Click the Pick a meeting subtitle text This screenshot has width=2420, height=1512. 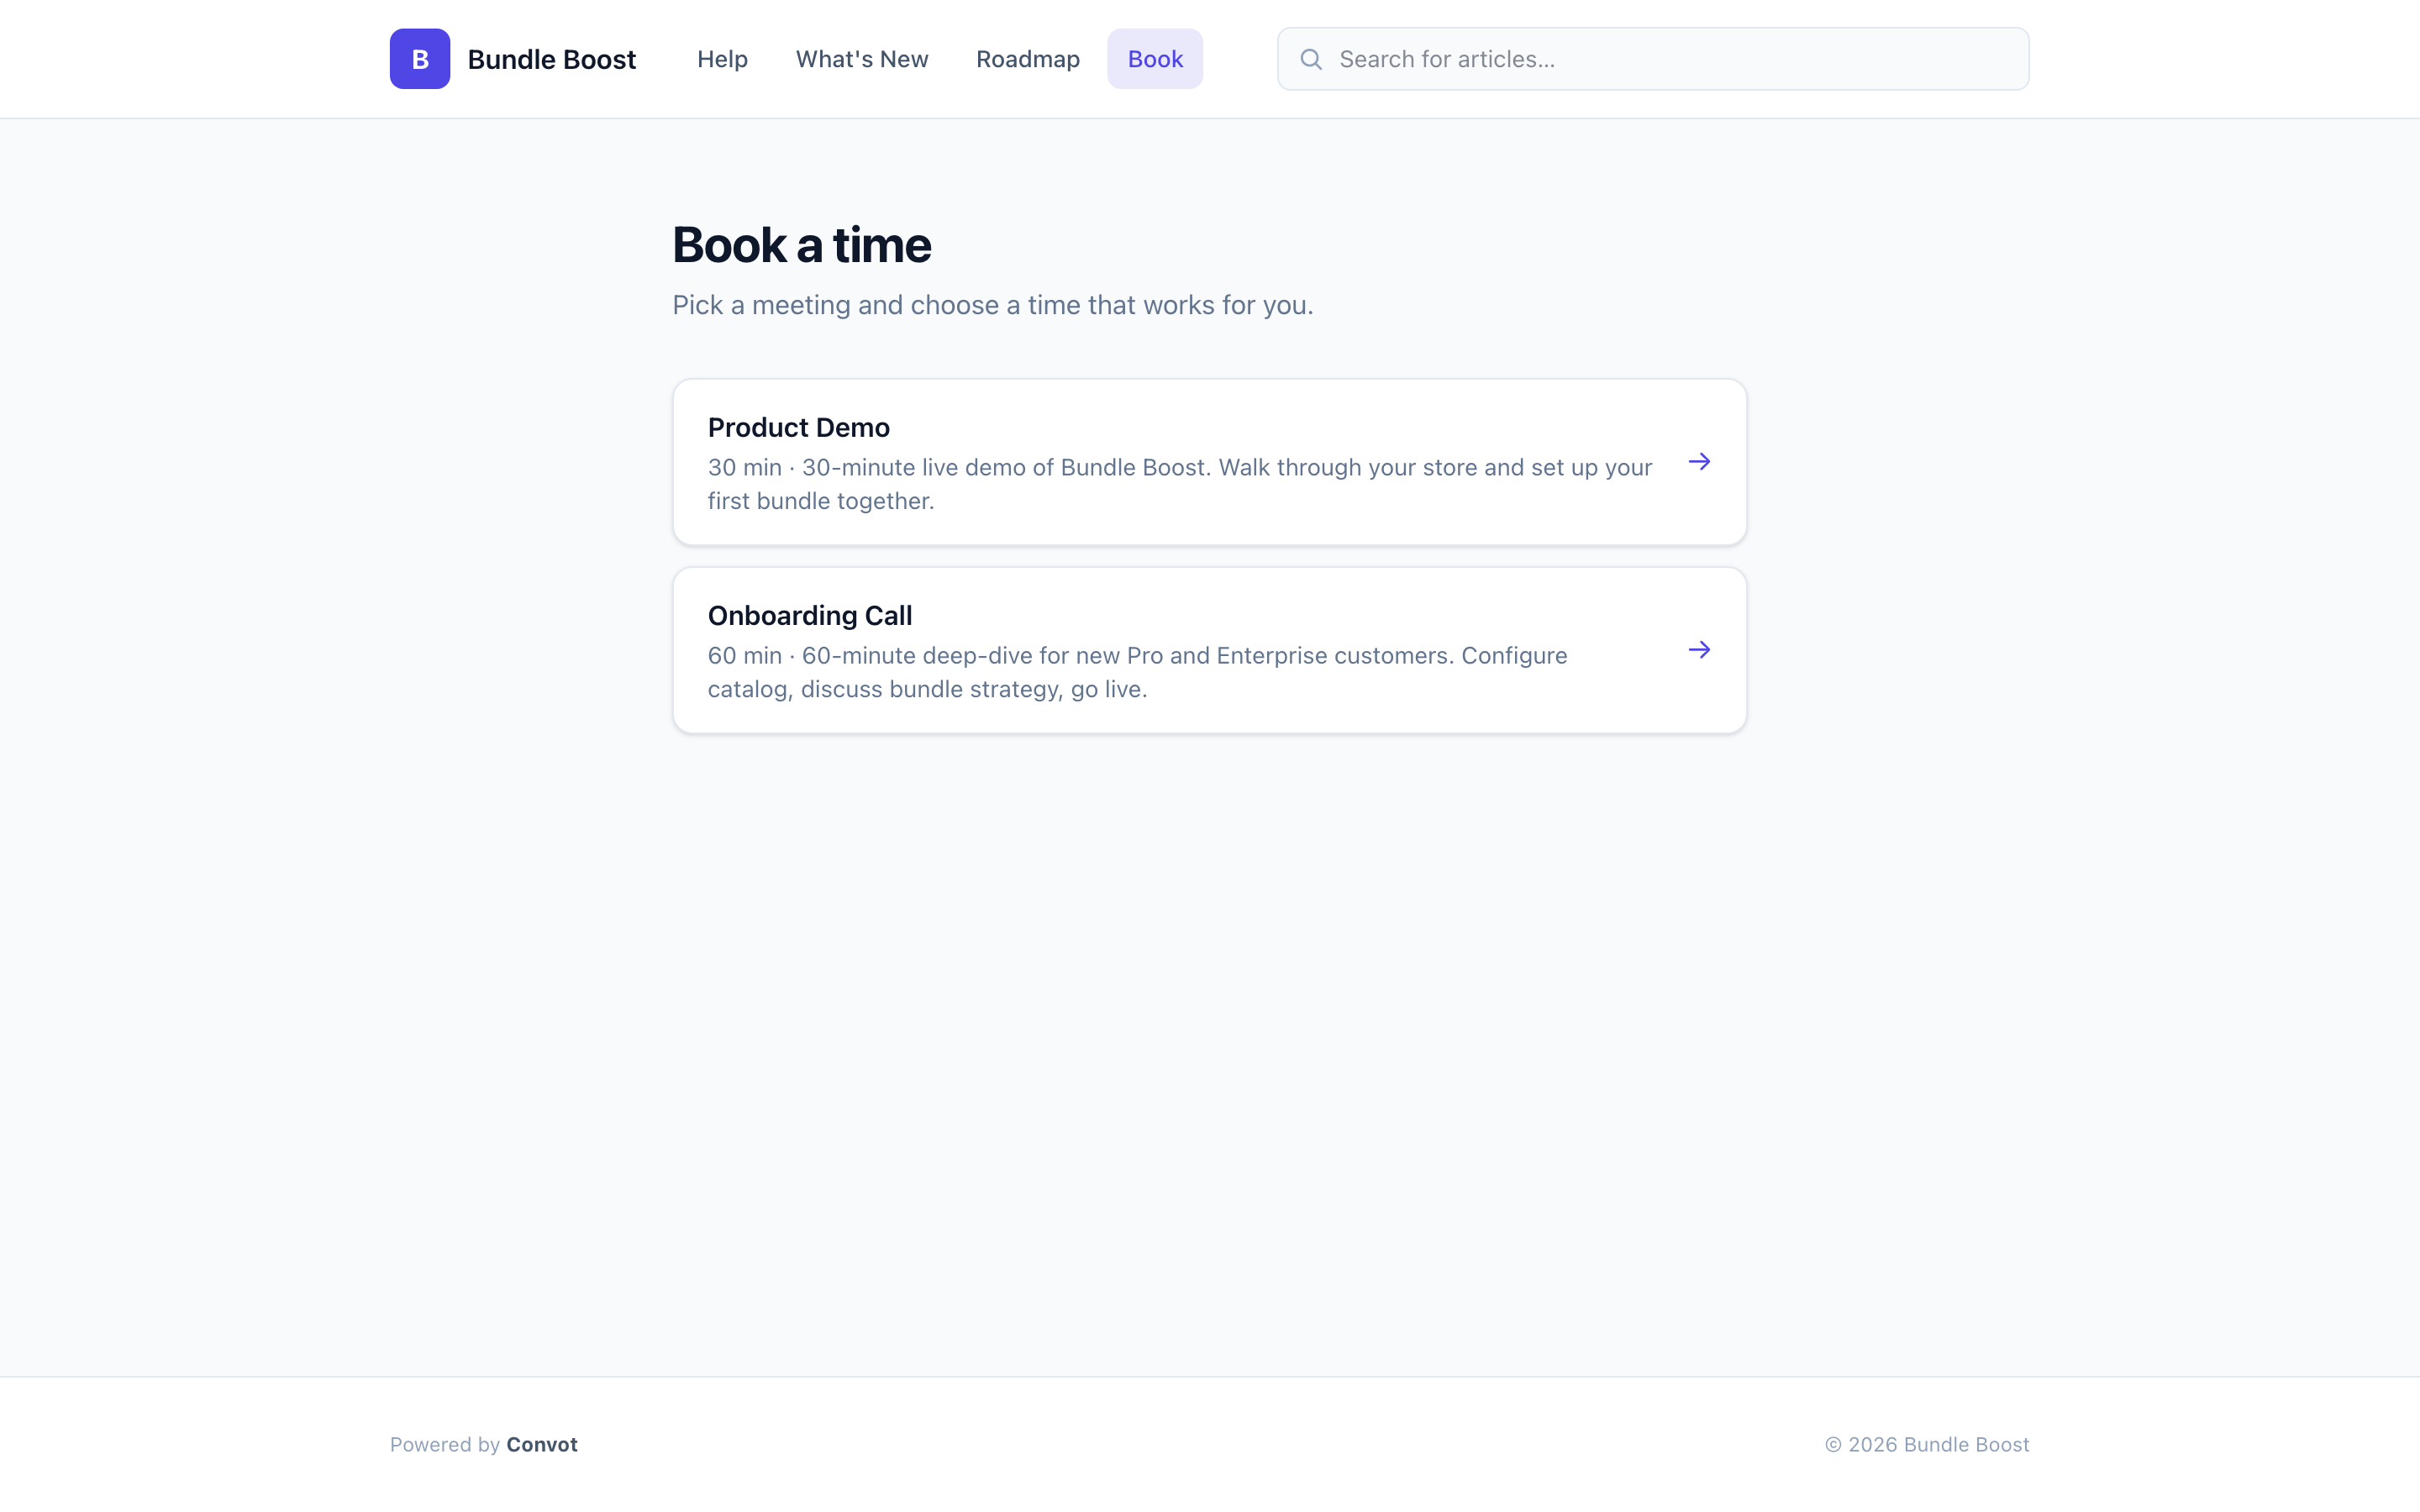click(992, 305)
